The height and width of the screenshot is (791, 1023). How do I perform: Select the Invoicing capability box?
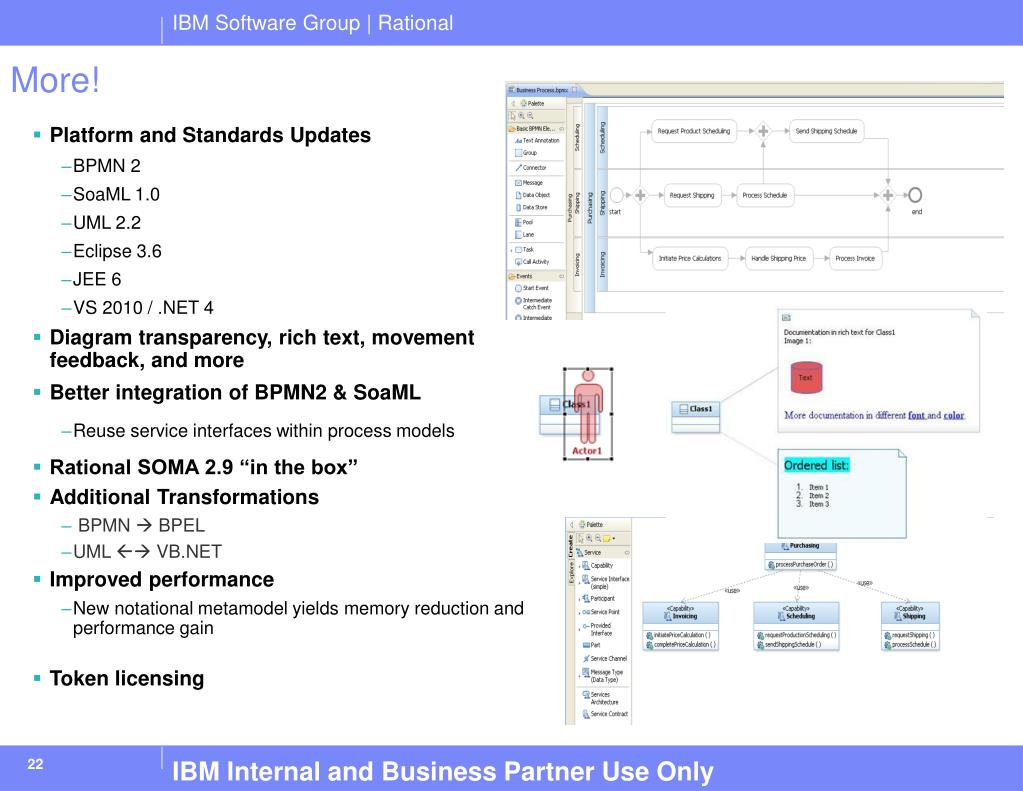click(x=680, y=627)
